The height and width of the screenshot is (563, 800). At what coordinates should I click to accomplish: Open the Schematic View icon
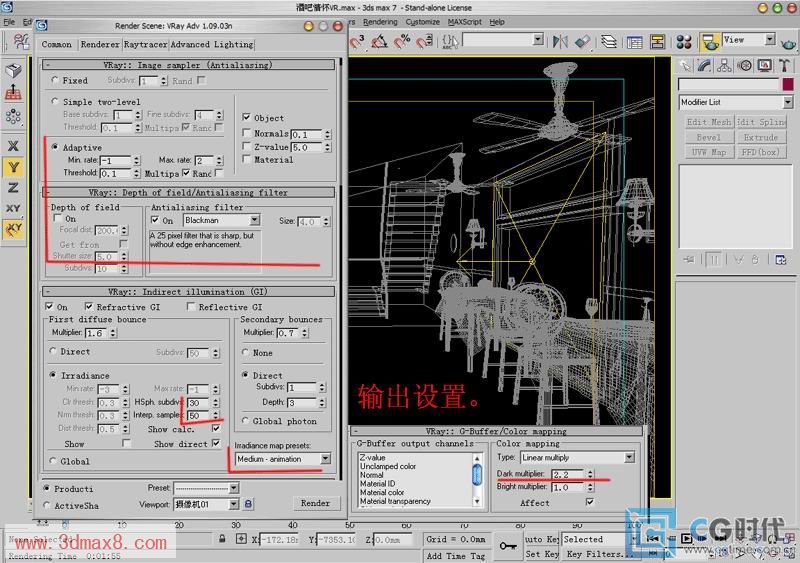pyautogui.click(x=657, y=42)
